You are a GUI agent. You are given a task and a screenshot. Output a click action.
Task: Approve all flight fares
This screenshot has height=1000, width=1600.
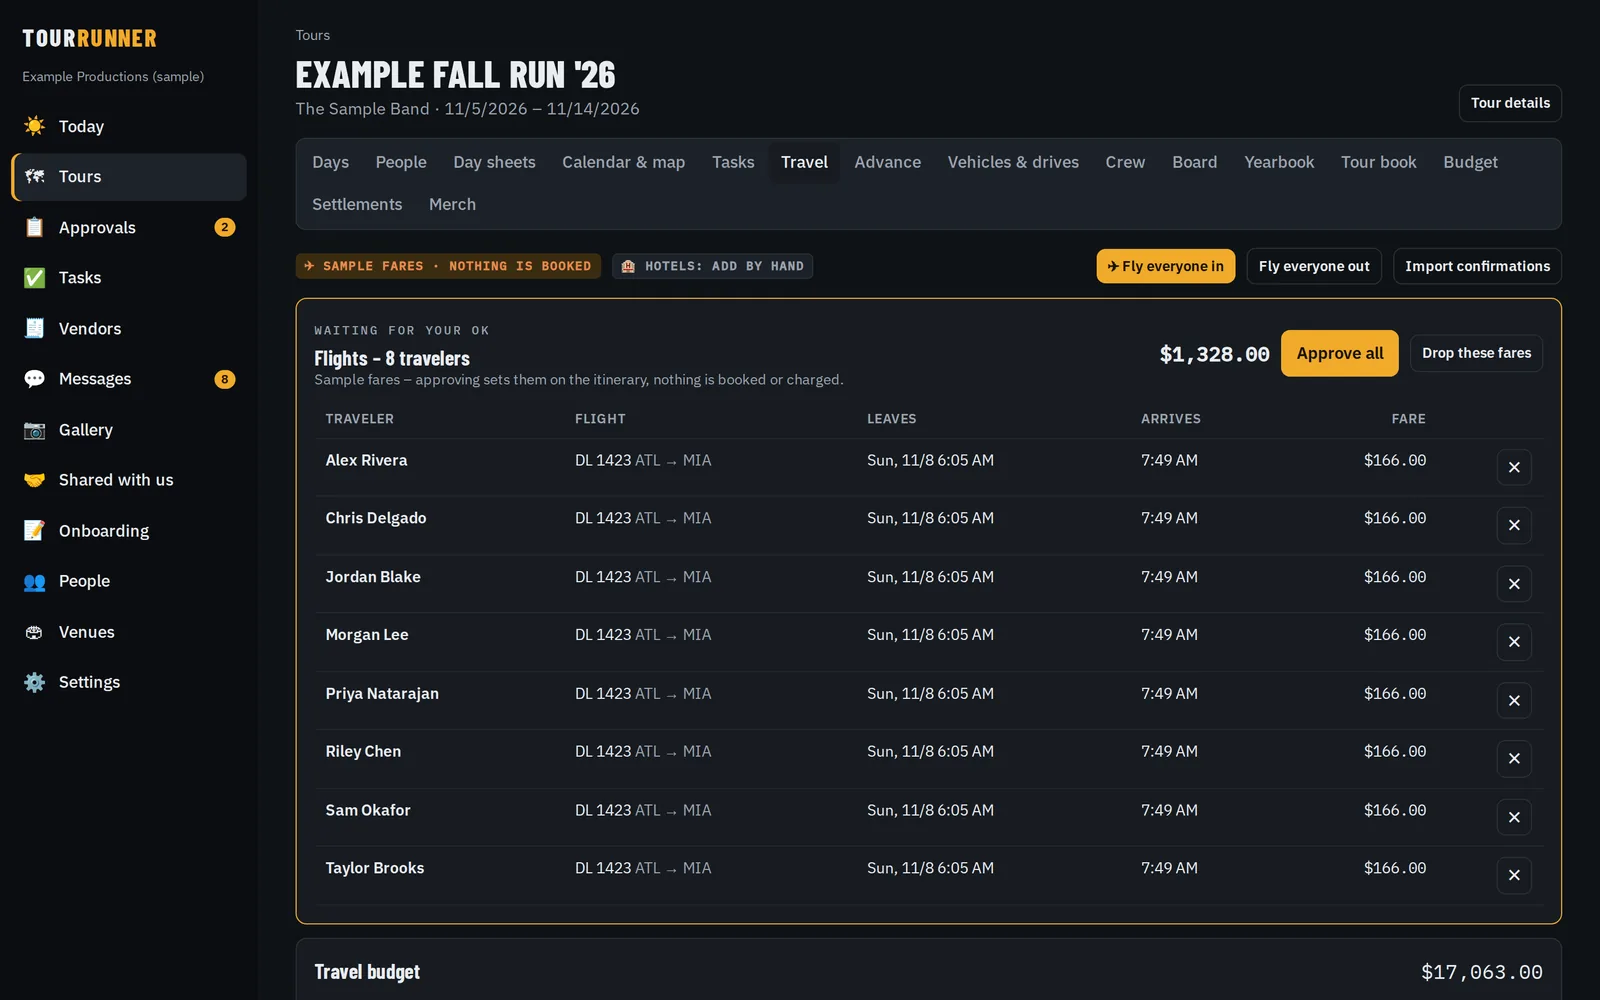point(1340,353)
